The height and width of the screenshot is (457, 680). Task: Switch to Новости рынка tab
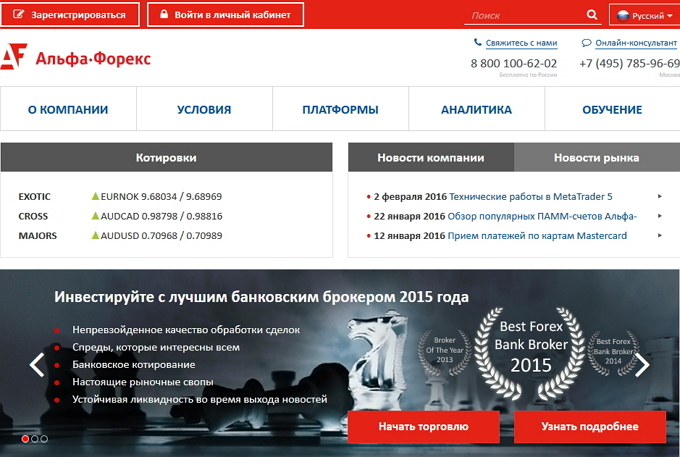click(597, 157)
